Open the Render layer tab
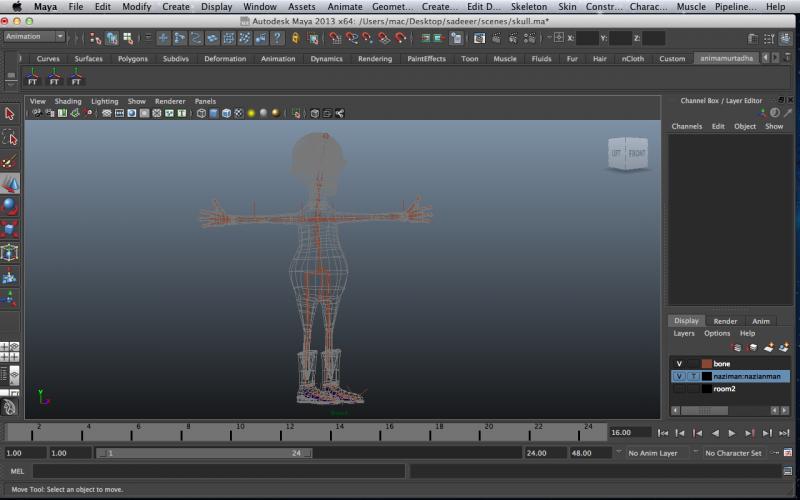 [725, 321]
